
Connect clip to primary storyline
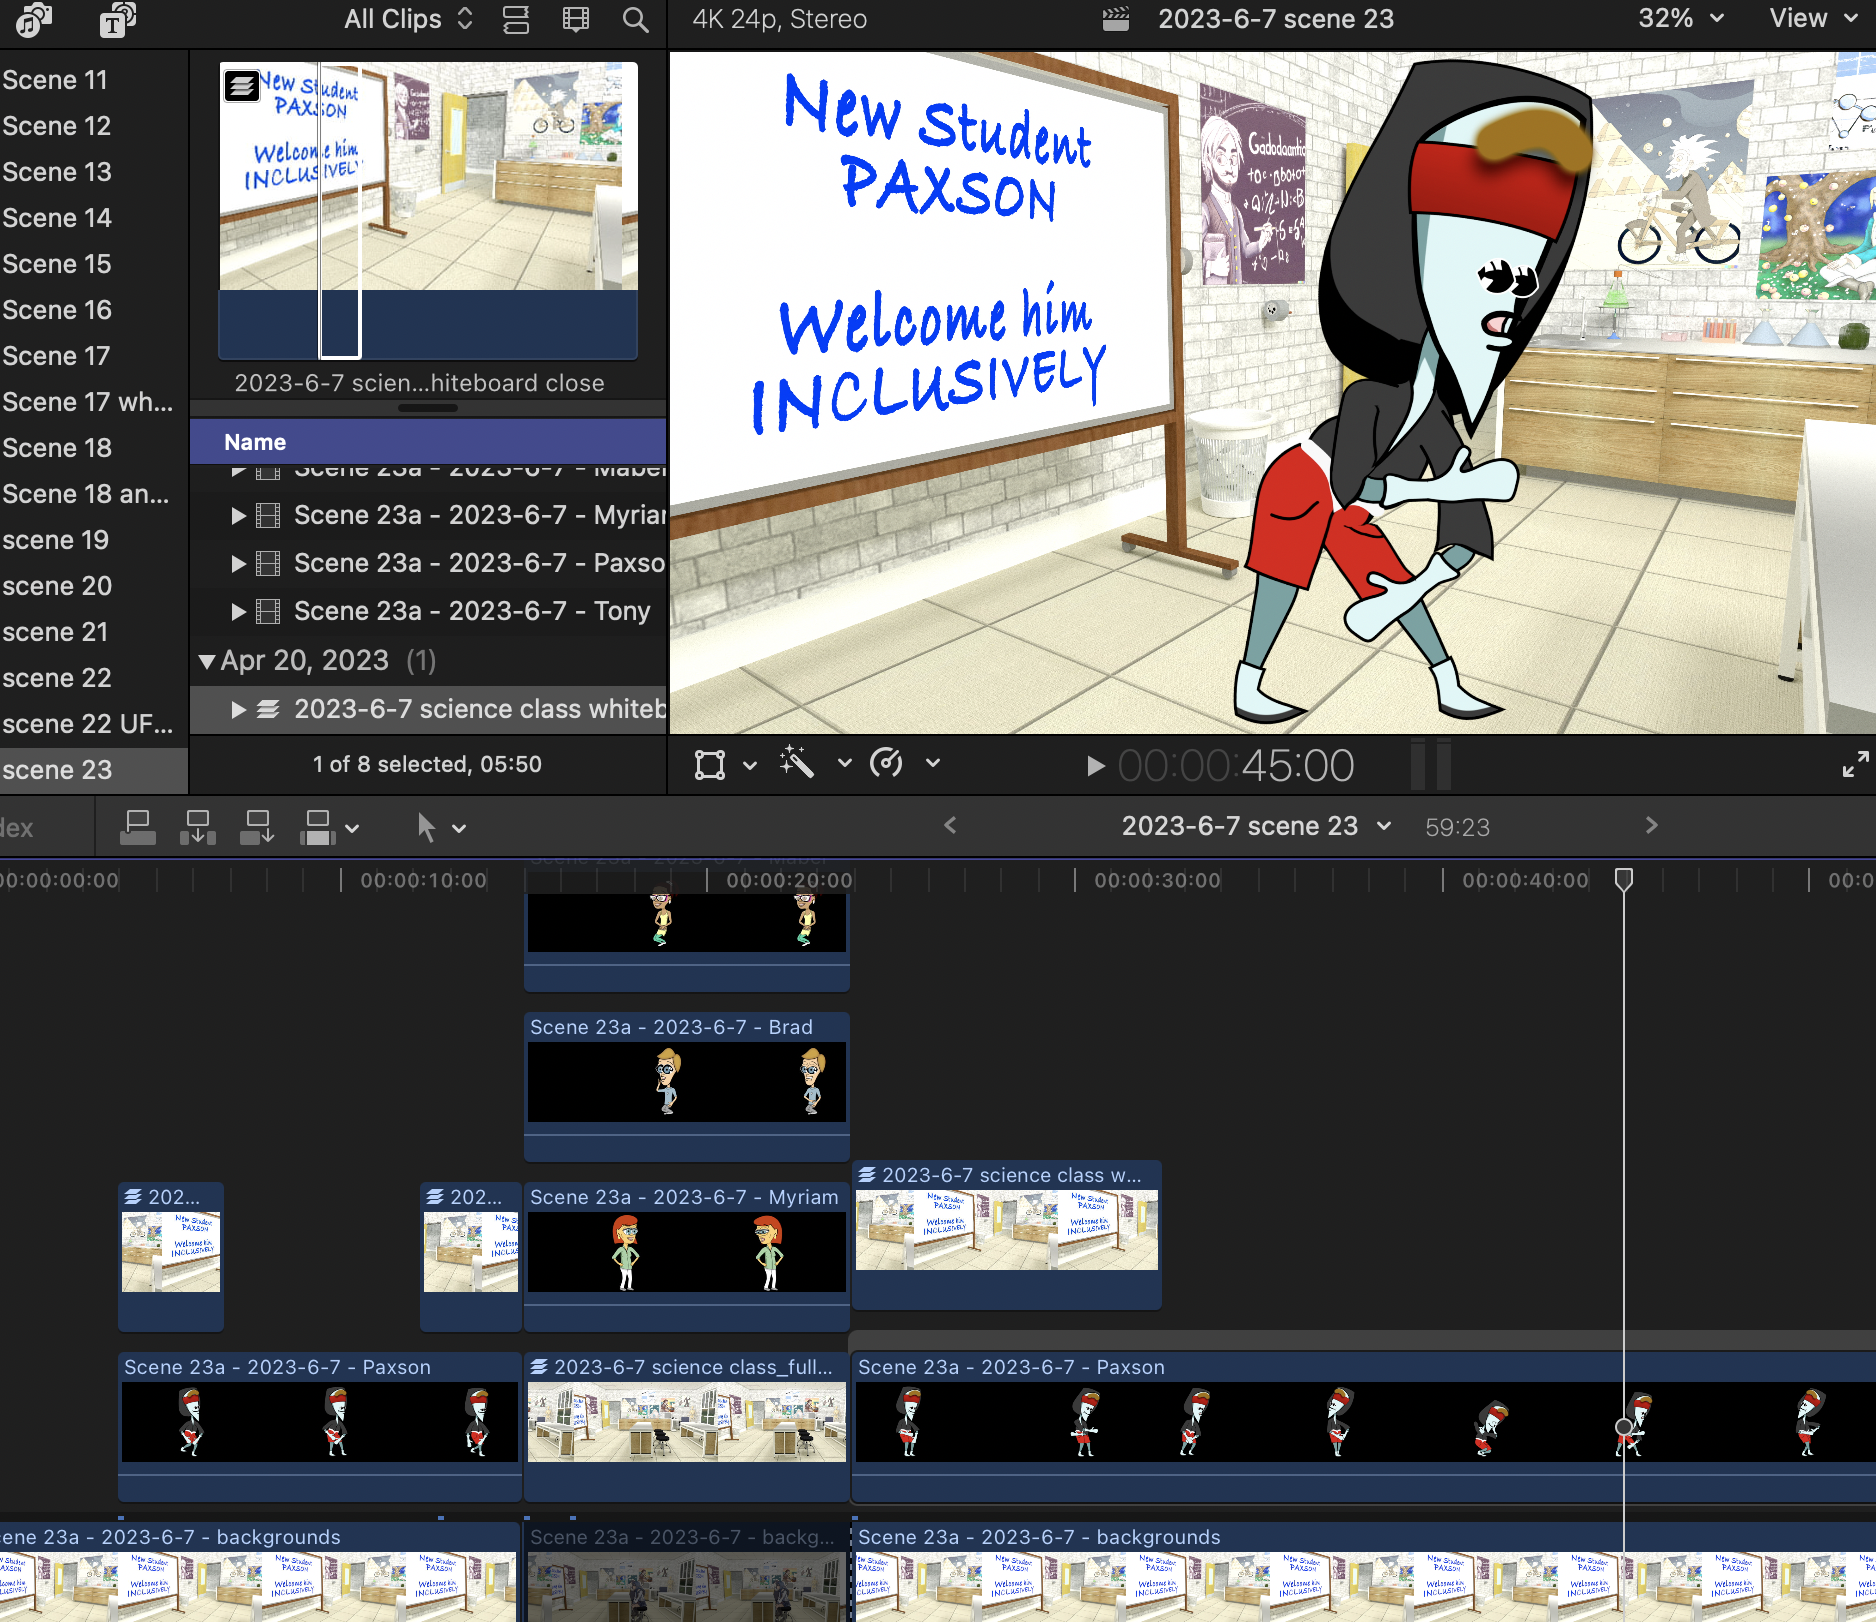click(x=138, y=828)
